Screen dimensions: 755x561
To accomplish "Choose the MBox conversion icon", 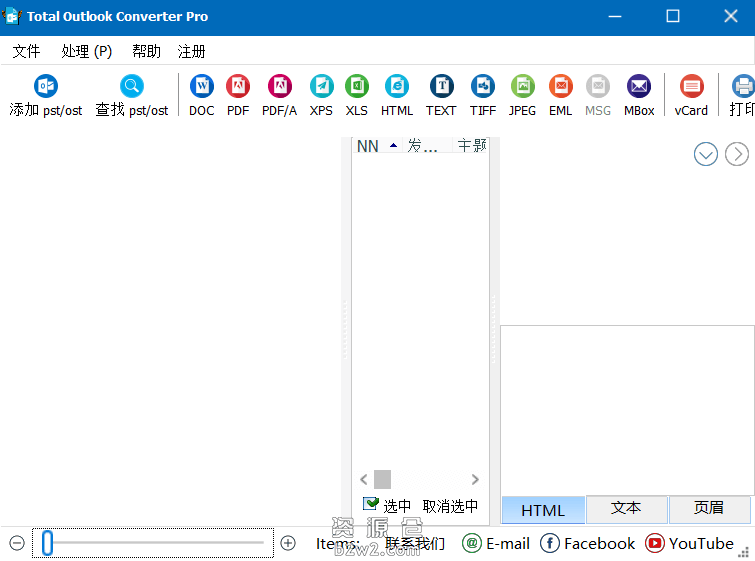I will 639,87.
